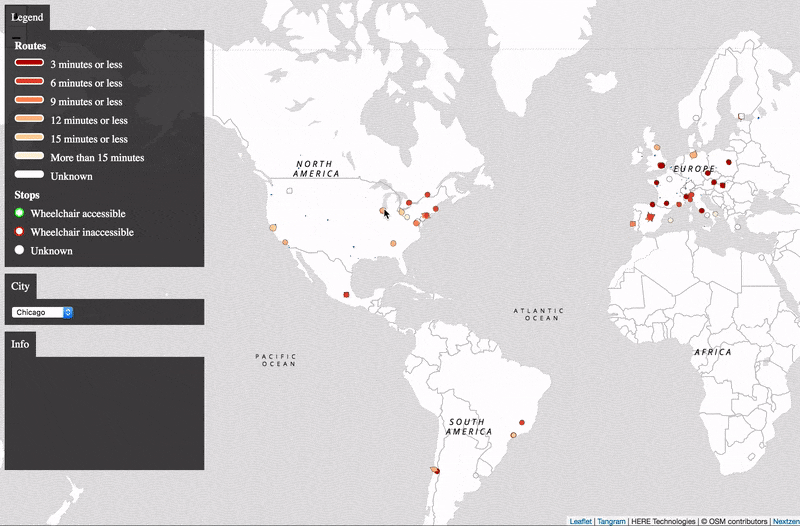Open the Chicago city dropdown
The width and height of the screenshot is (800, 526).
[42, 312]
